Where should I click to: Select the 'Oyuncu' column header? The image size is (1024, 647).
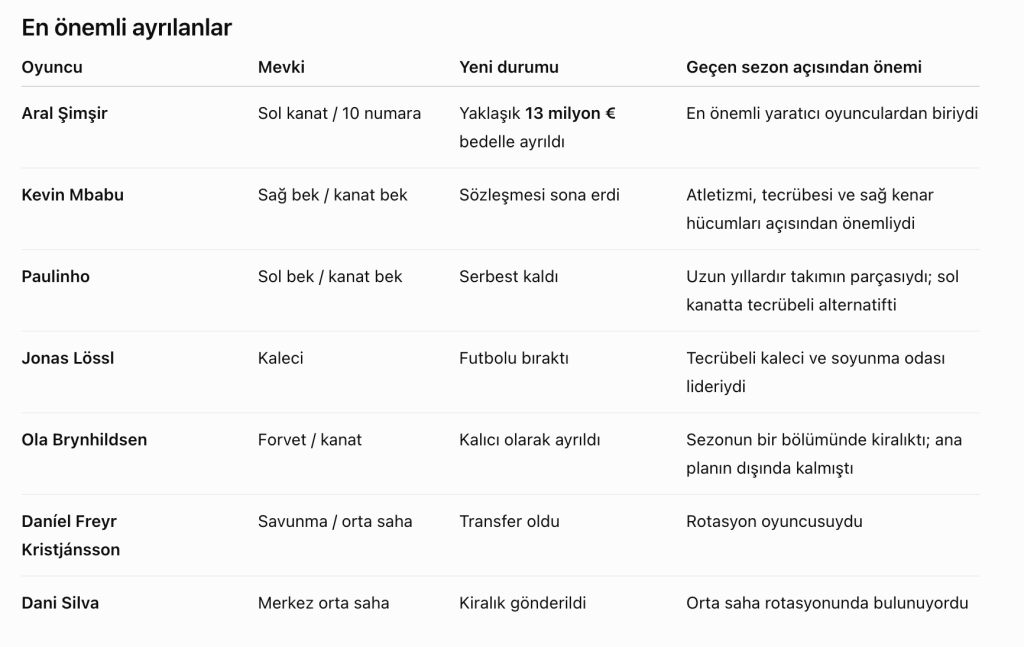[52, 67]
